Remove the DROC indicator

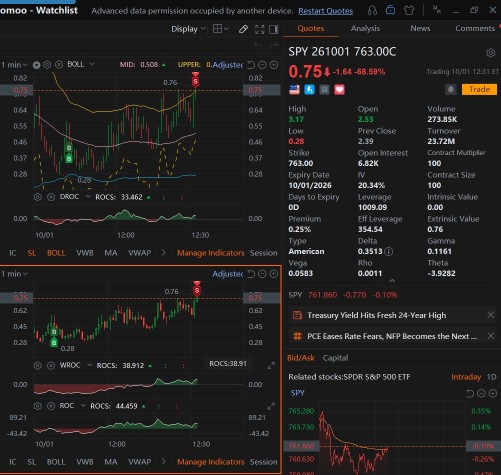click(51, 197)
